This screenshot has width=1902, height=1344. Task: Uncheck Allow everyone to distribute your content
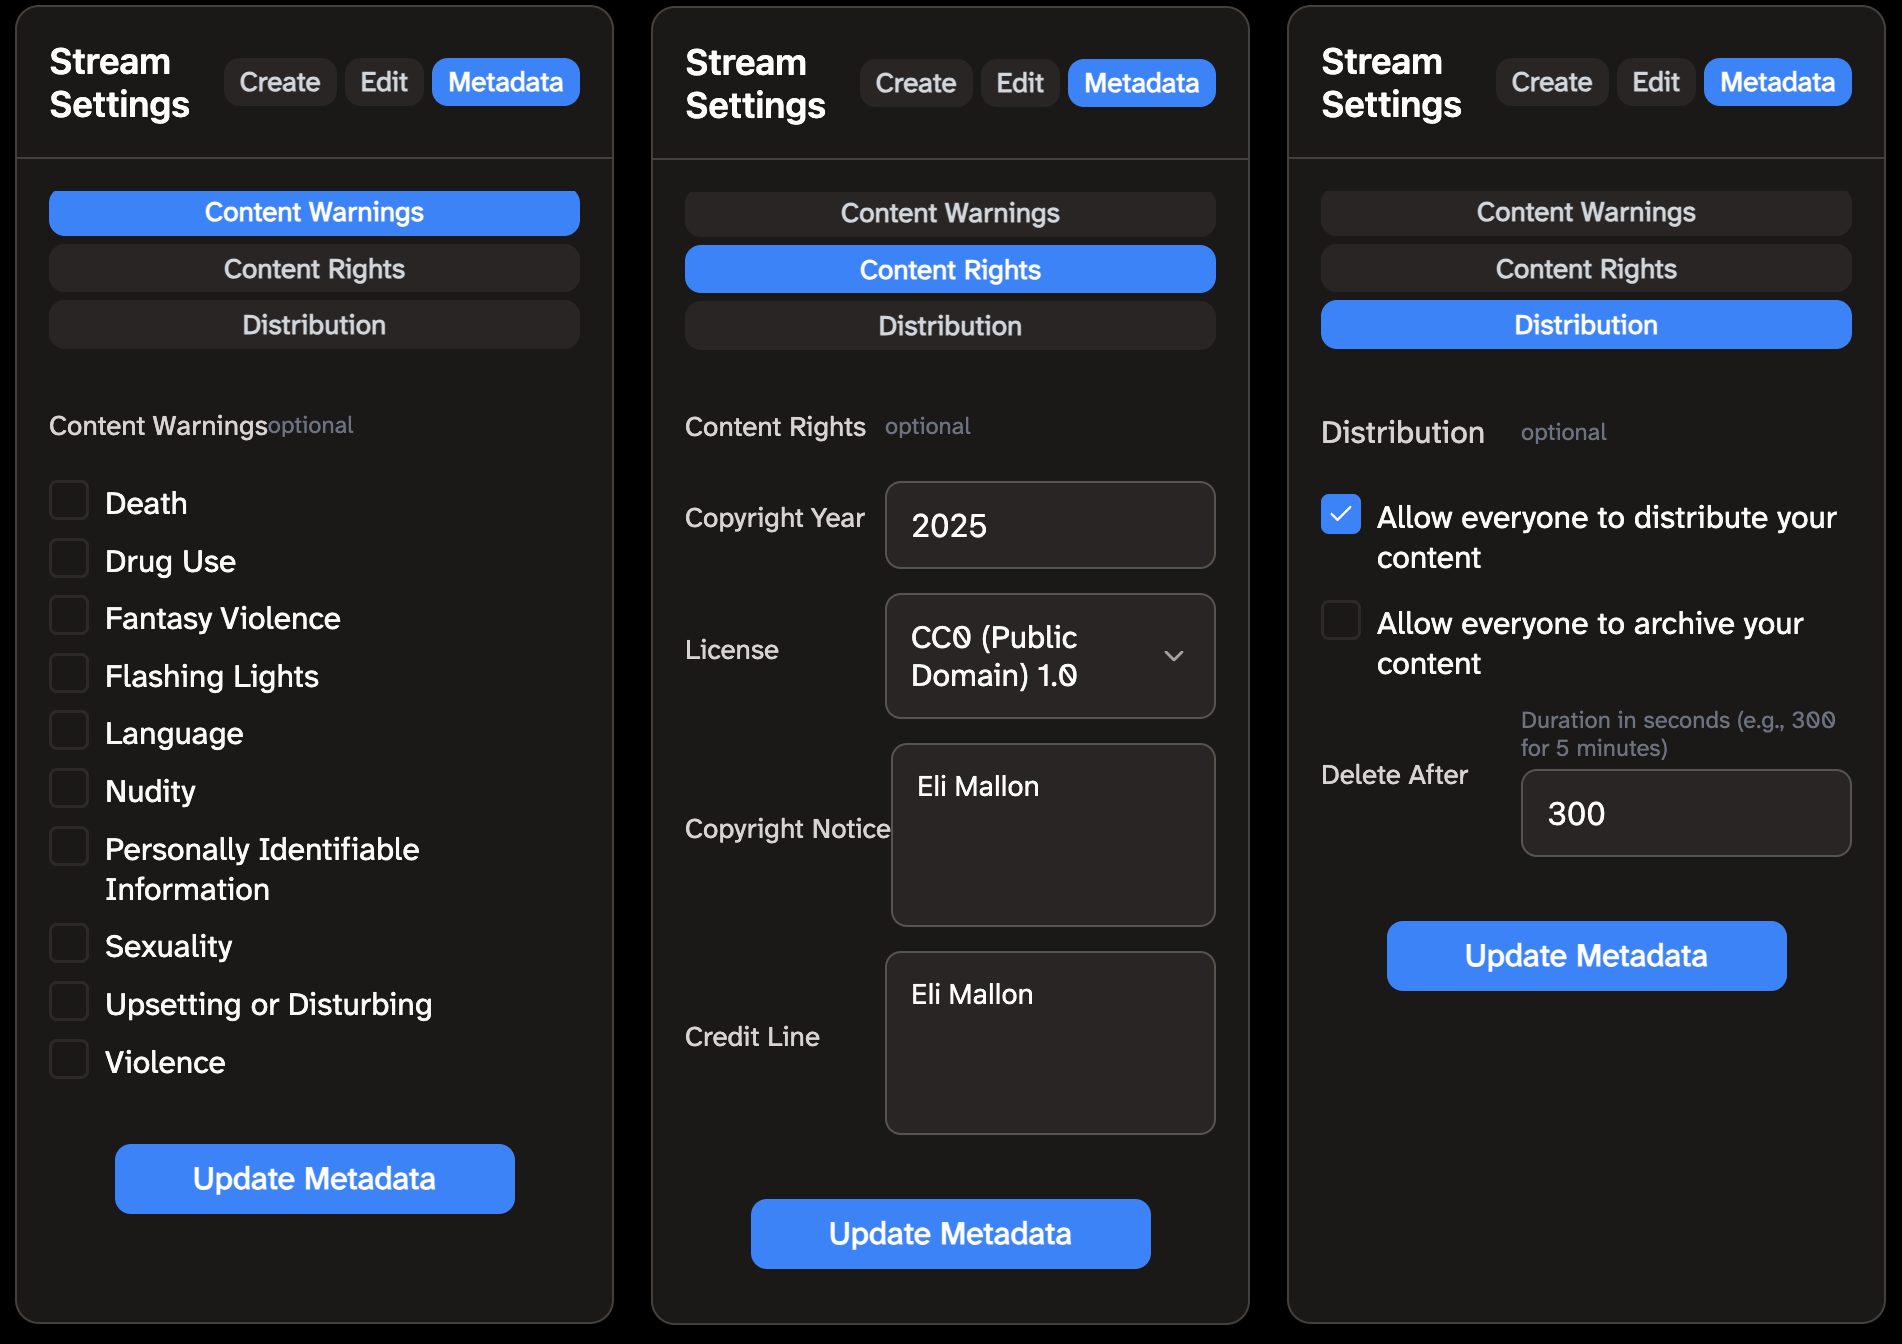coord(1340,514)
